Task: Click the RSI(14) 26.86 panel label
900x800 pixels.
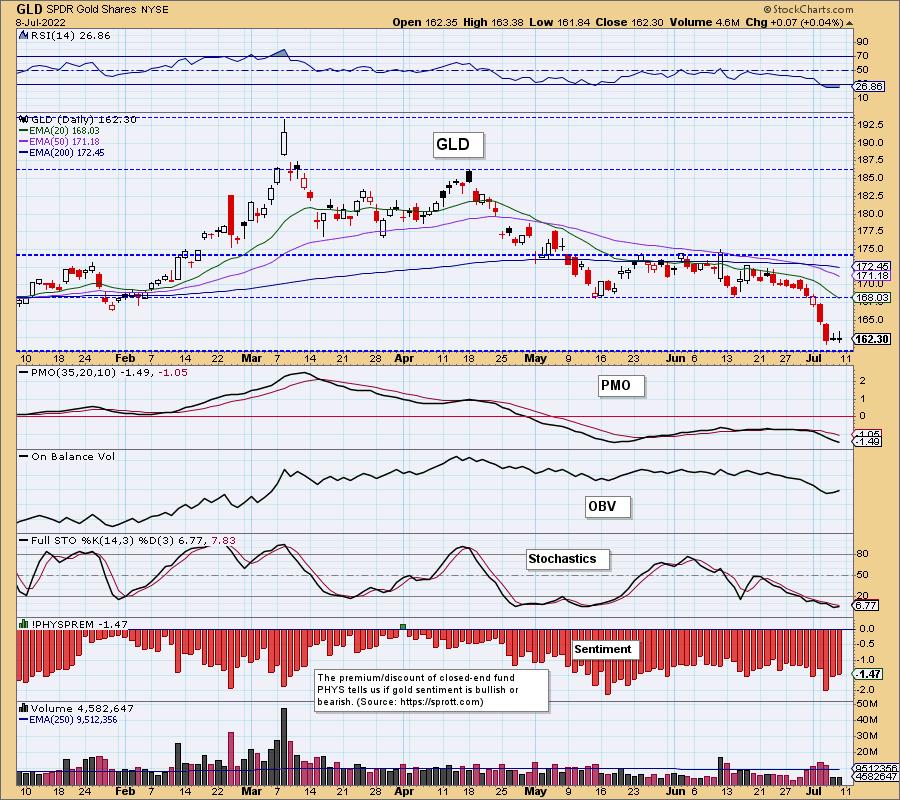Action: [x=70, y=35]
